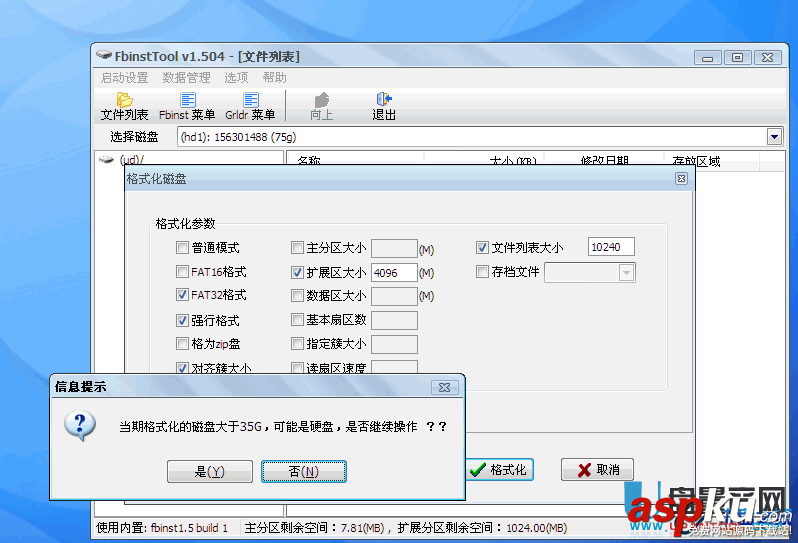Click 是(Y) to continue formatting

(210, 471)
